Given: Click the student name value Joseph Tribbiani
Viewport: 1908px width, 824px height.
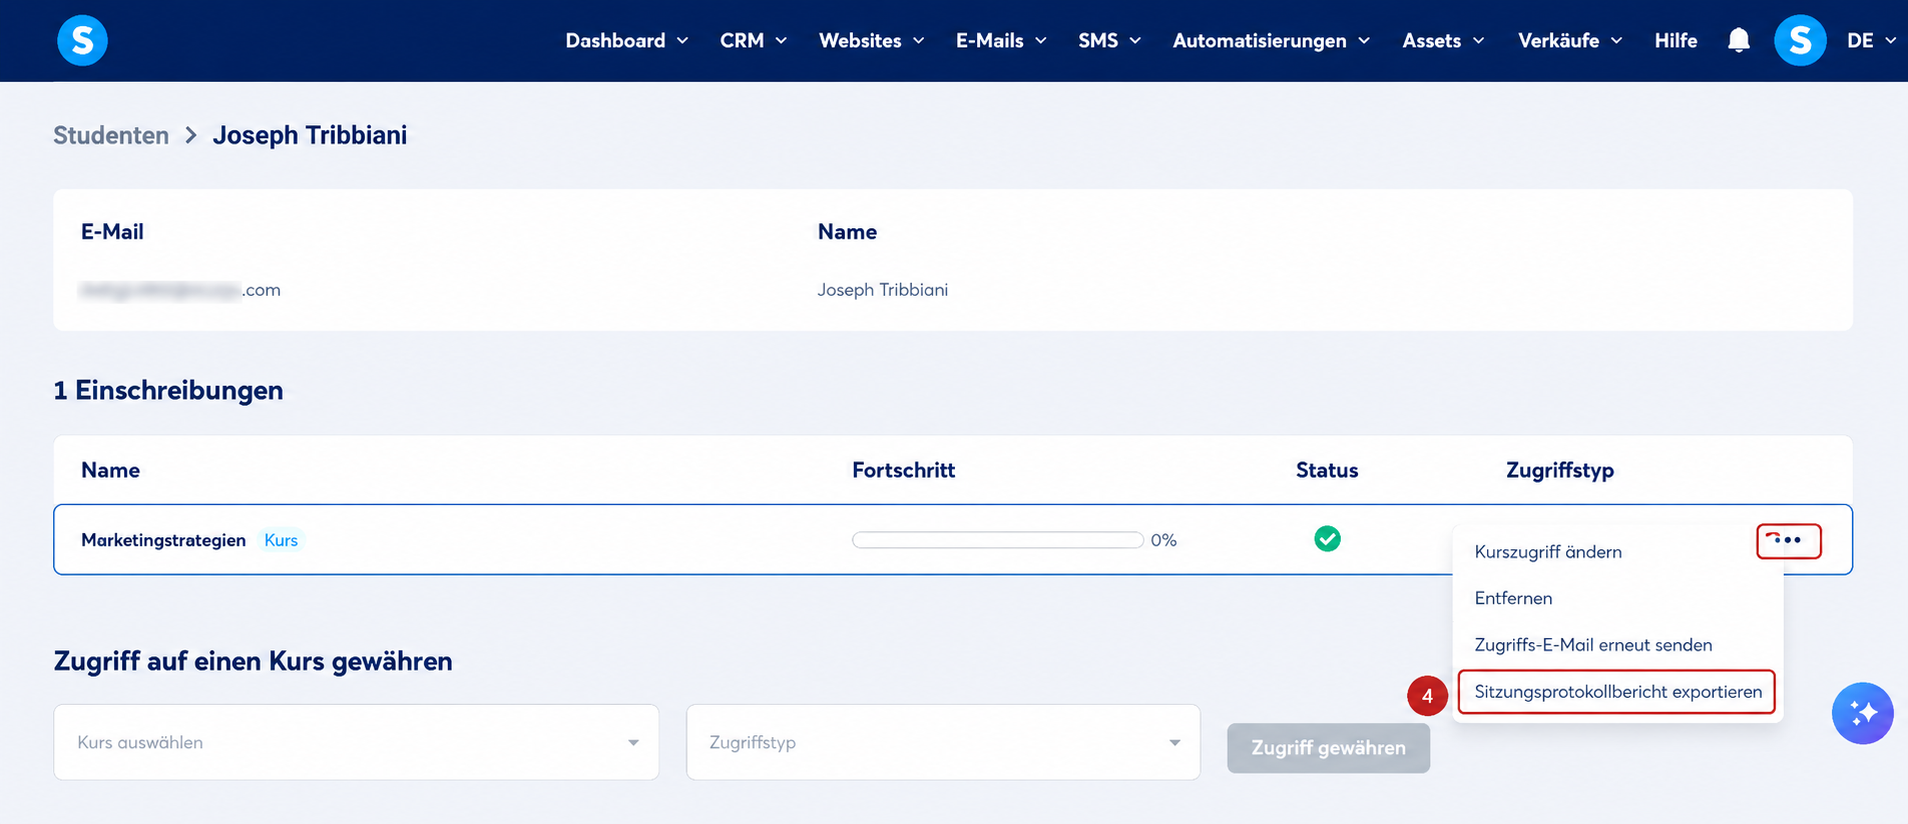Looking at the screenshot, I should [x=882, y=290].
